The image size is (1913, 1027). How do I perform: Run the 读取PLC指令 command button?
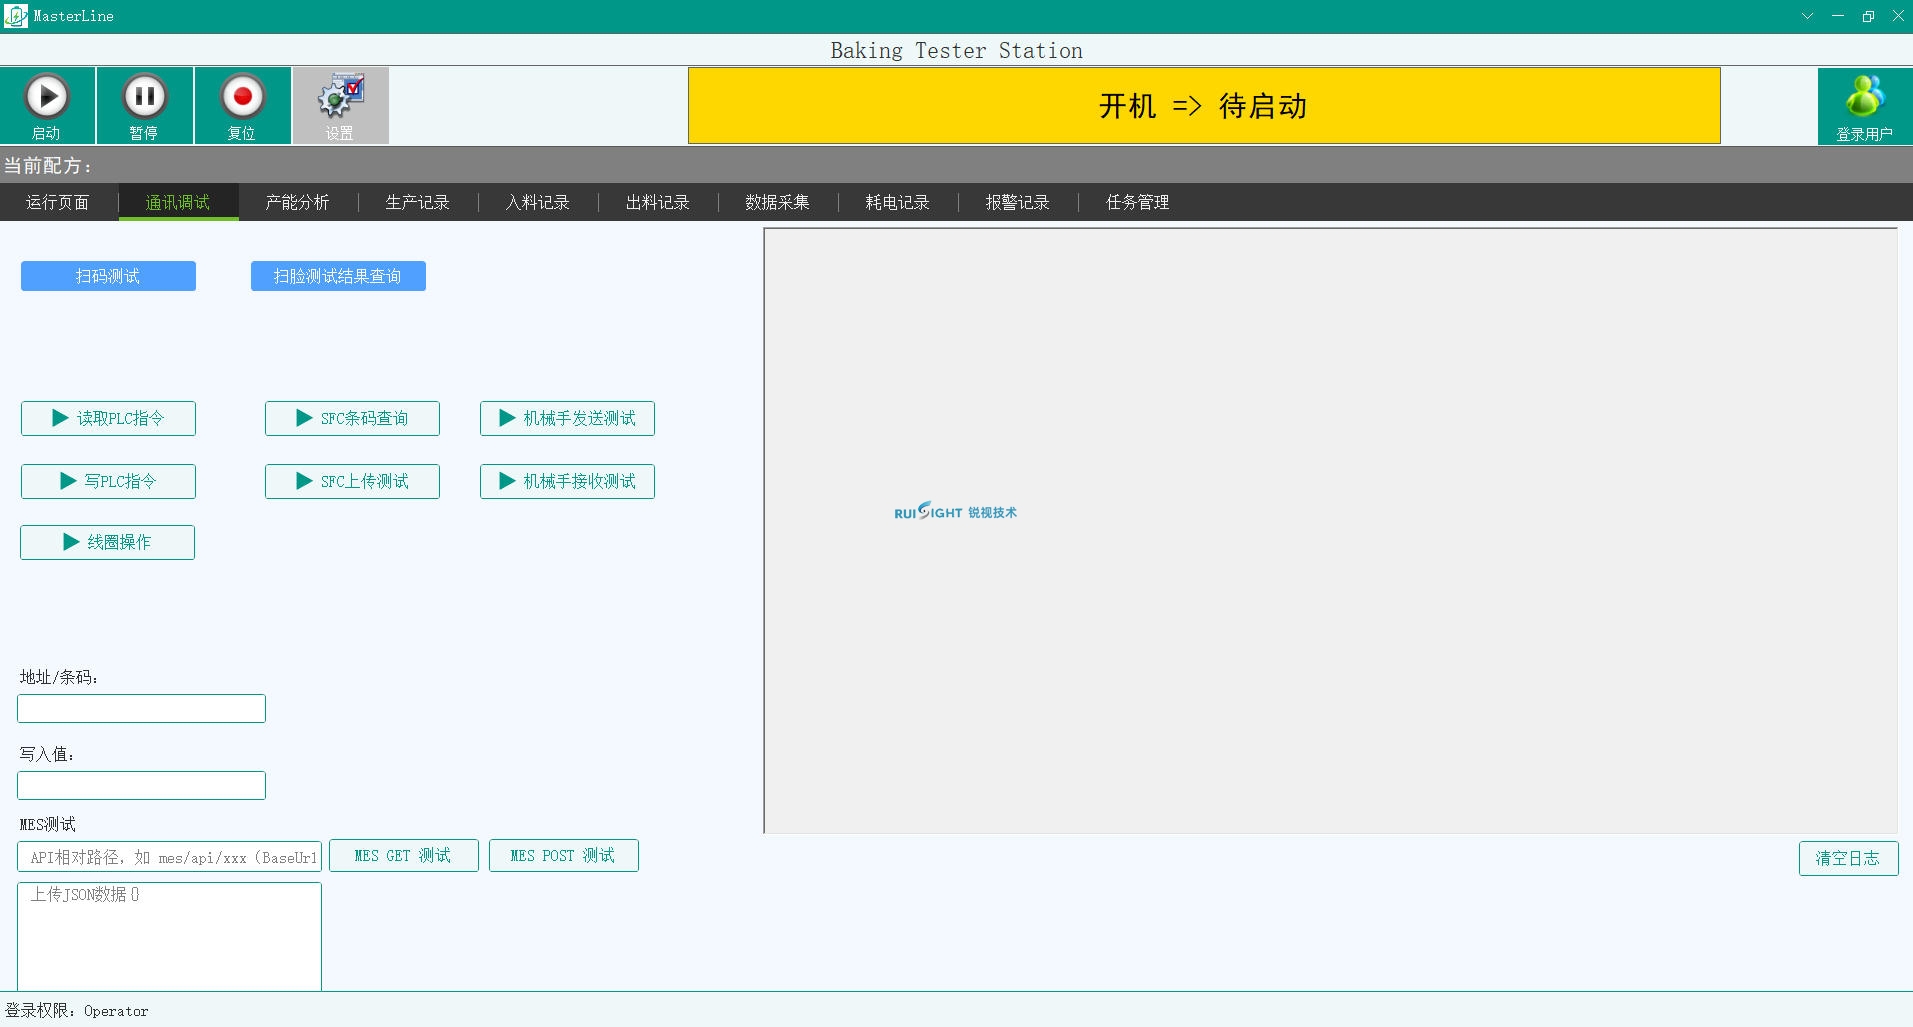coord(108,418)
